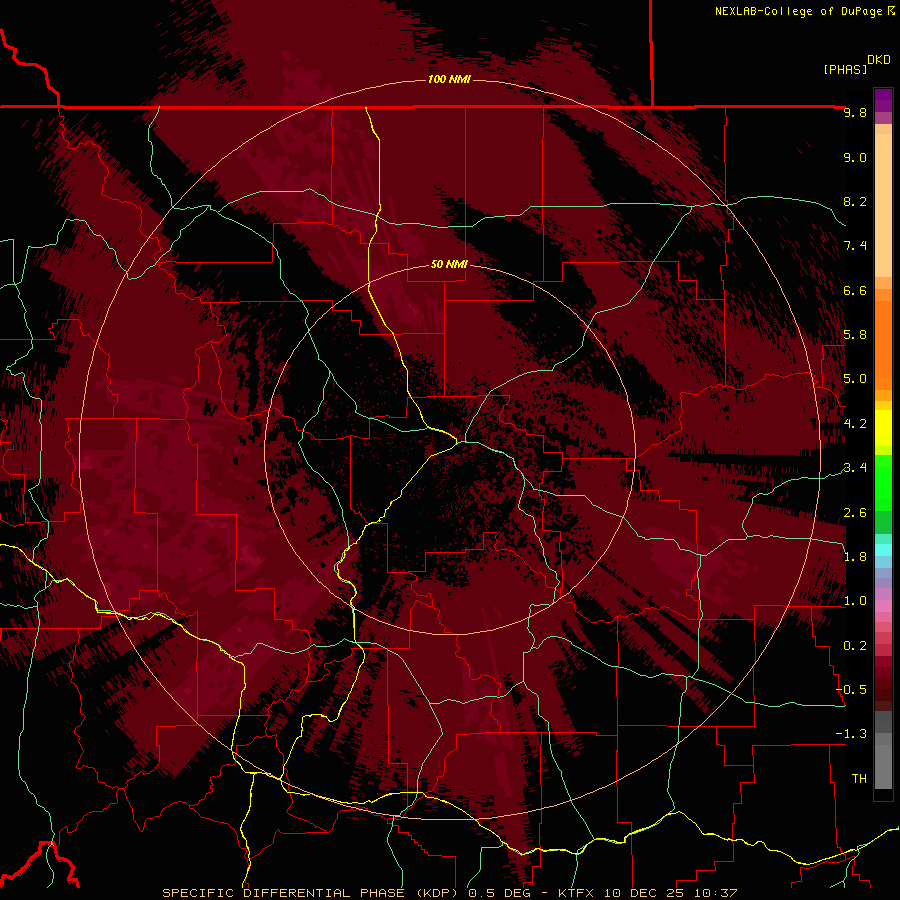
Task: Click the 'NEXLAB-College of DuPage' credit text
Action: tap(798, 11)
